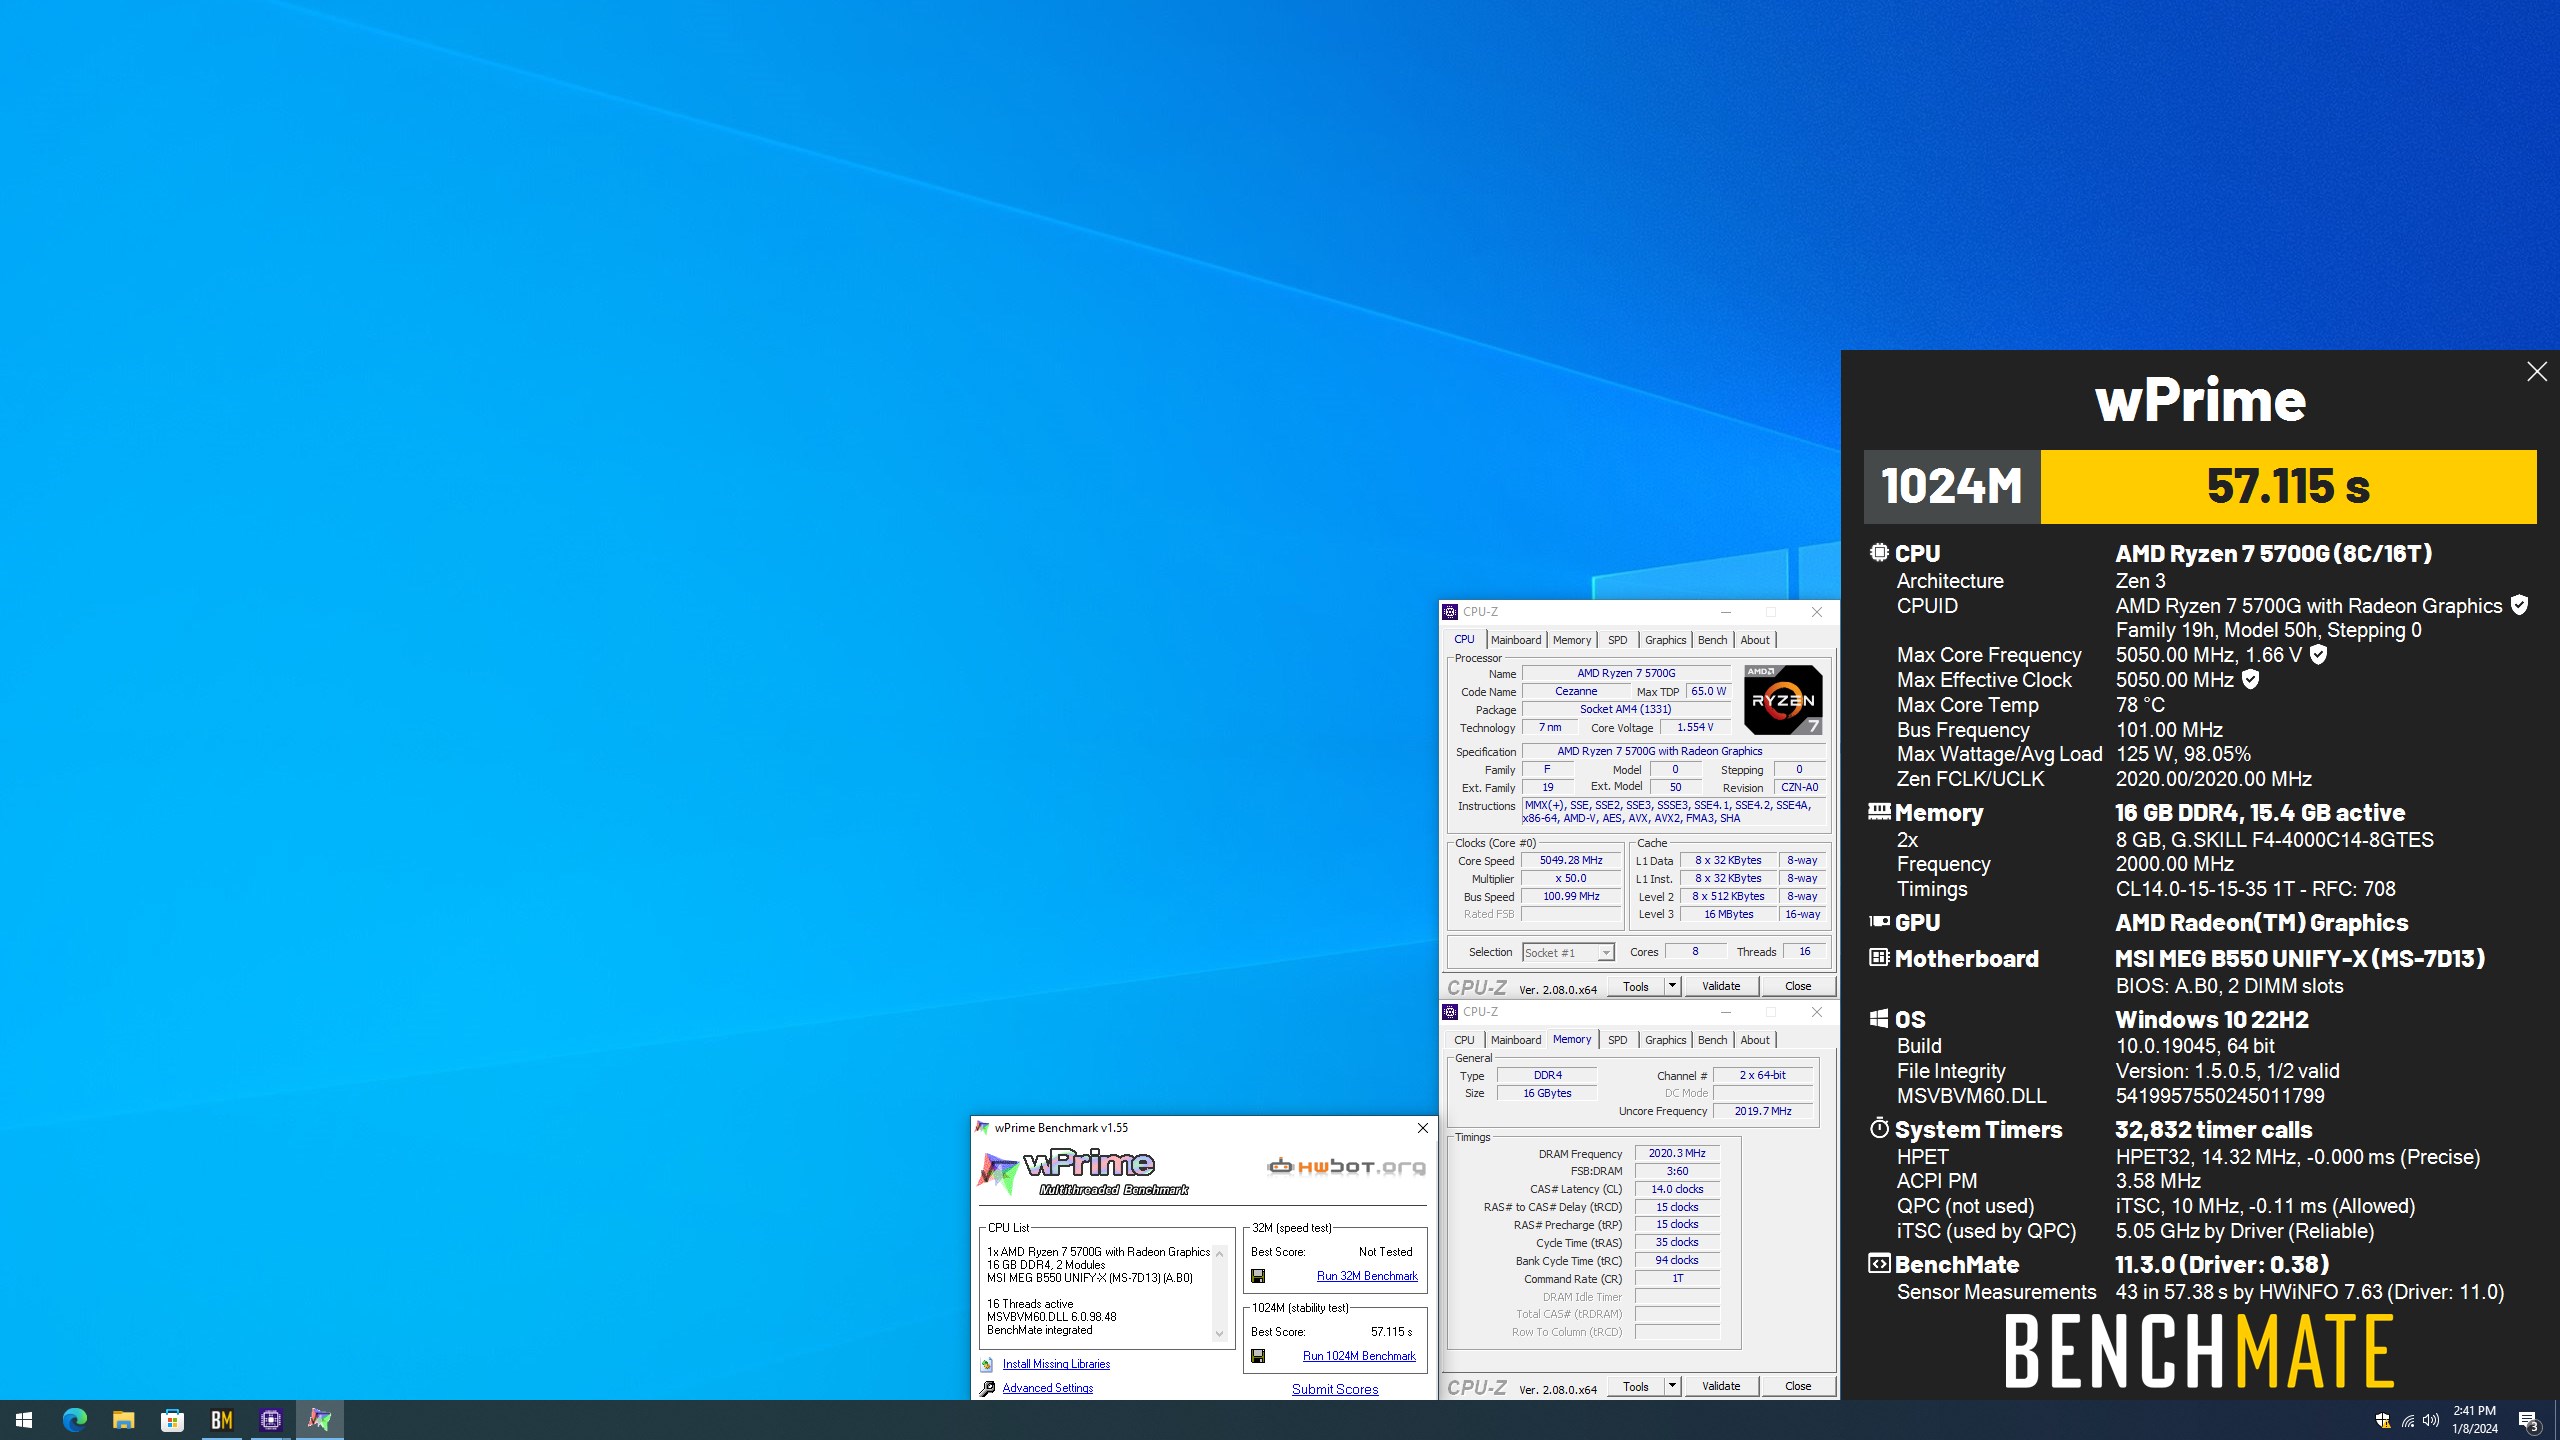Image resolution: width=2560 pixels, height=1440 pixels.
Task: Open Windows Start menu
Action: click(x=24, y=1420)
